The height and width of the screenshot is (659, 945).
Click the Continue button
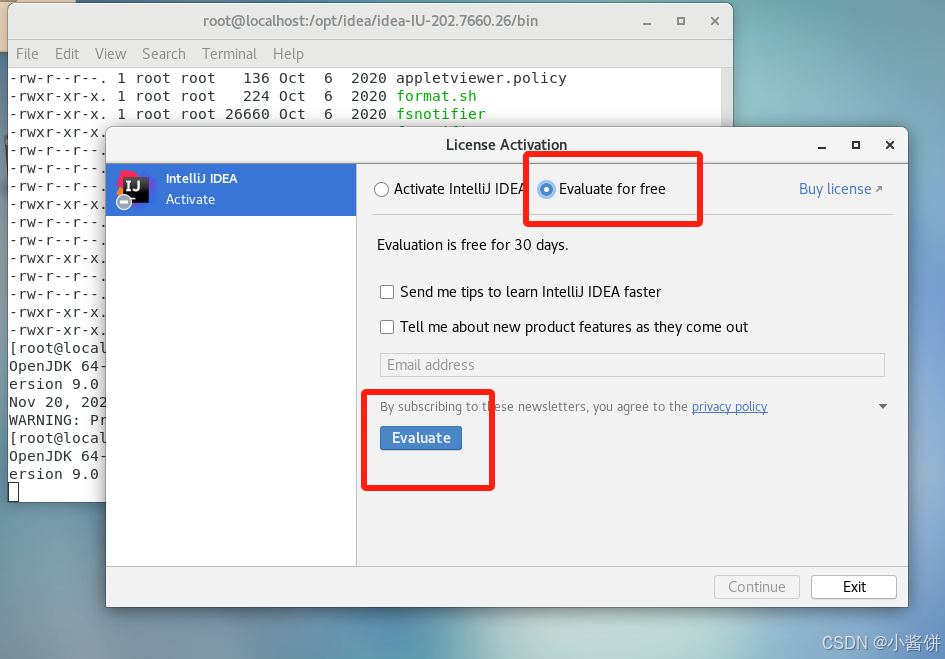point(757,587)
